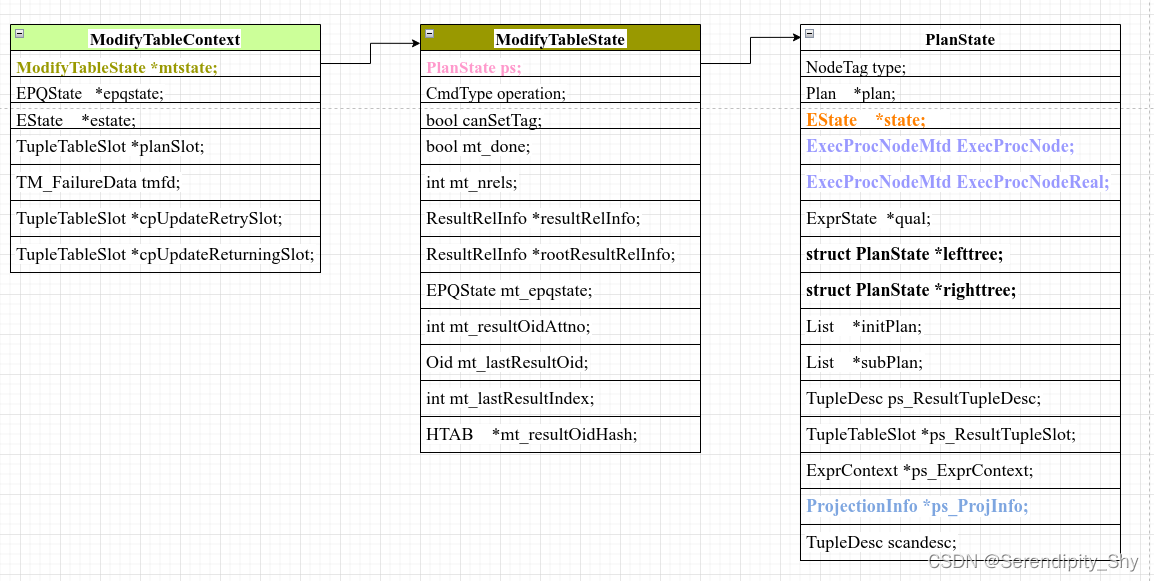Select the row 'ResultRelInfo *rootResultRelInfo;'
1154x581 pixels.
click(560, 254)
